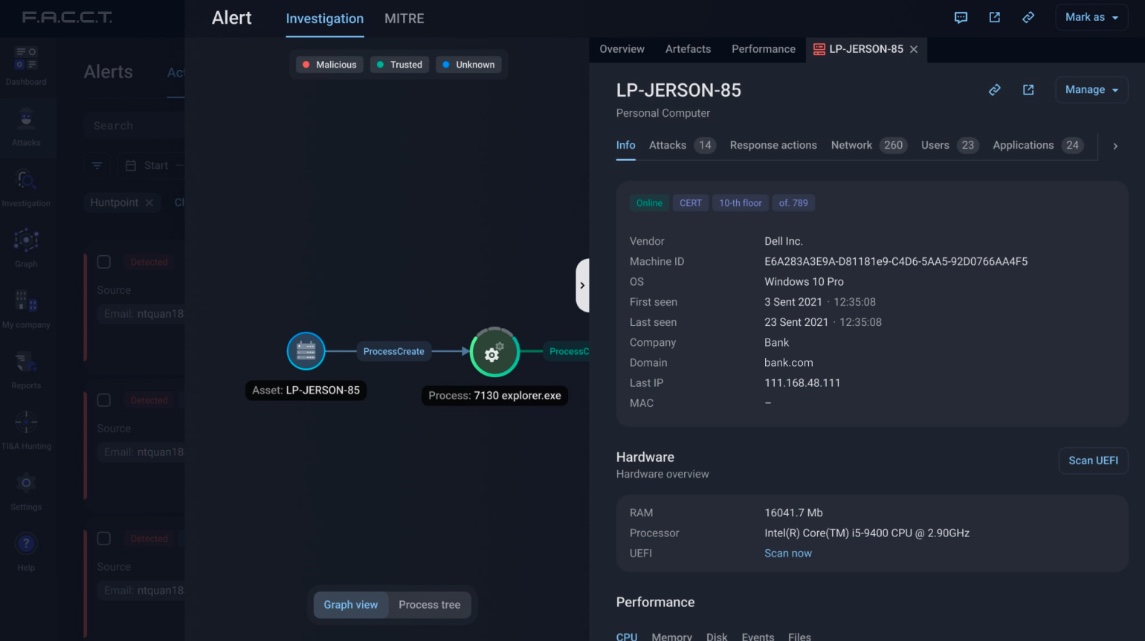
Task: Toggle the Malicious legend filter
Action: 329,65
